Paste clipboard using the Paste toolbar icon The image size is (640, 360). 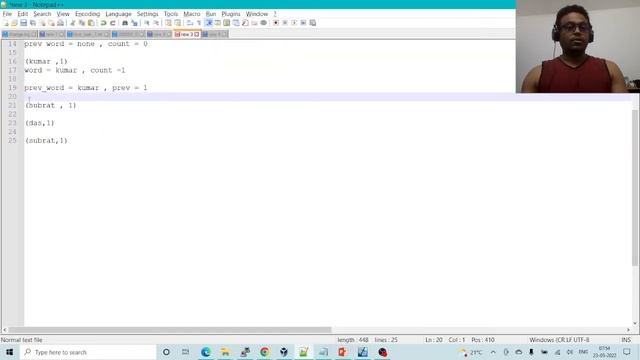coord(91,23)
